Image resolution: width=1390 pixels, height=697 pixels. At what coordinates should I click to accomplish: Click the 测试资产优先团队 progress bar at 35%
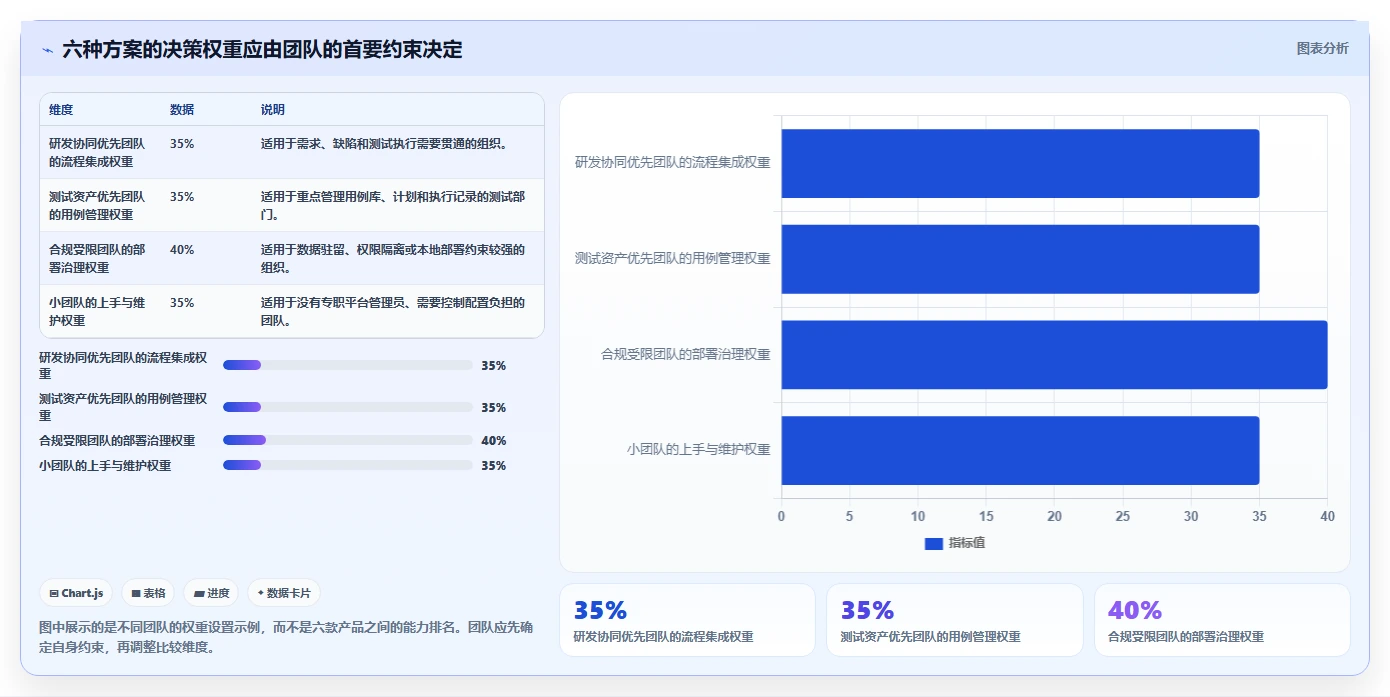pyautogui.click(x=348, y=407)
